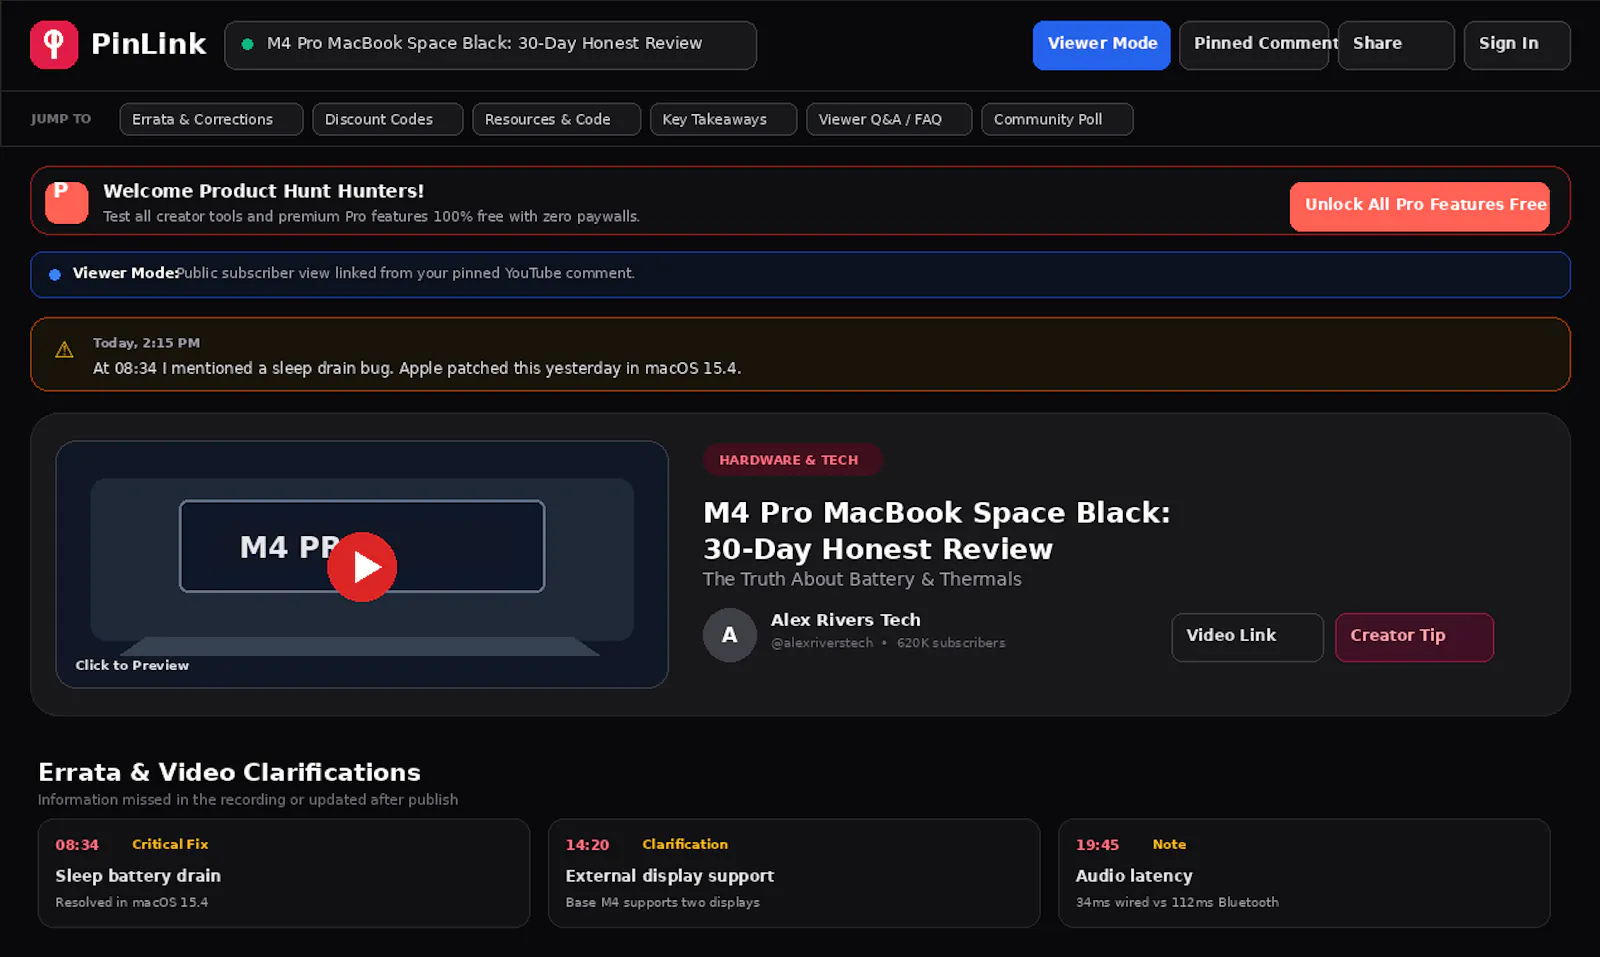1600x957 pixels.
Task: Click 'Resolved in macOS 15.4' text
Action: tap(132, 902)
